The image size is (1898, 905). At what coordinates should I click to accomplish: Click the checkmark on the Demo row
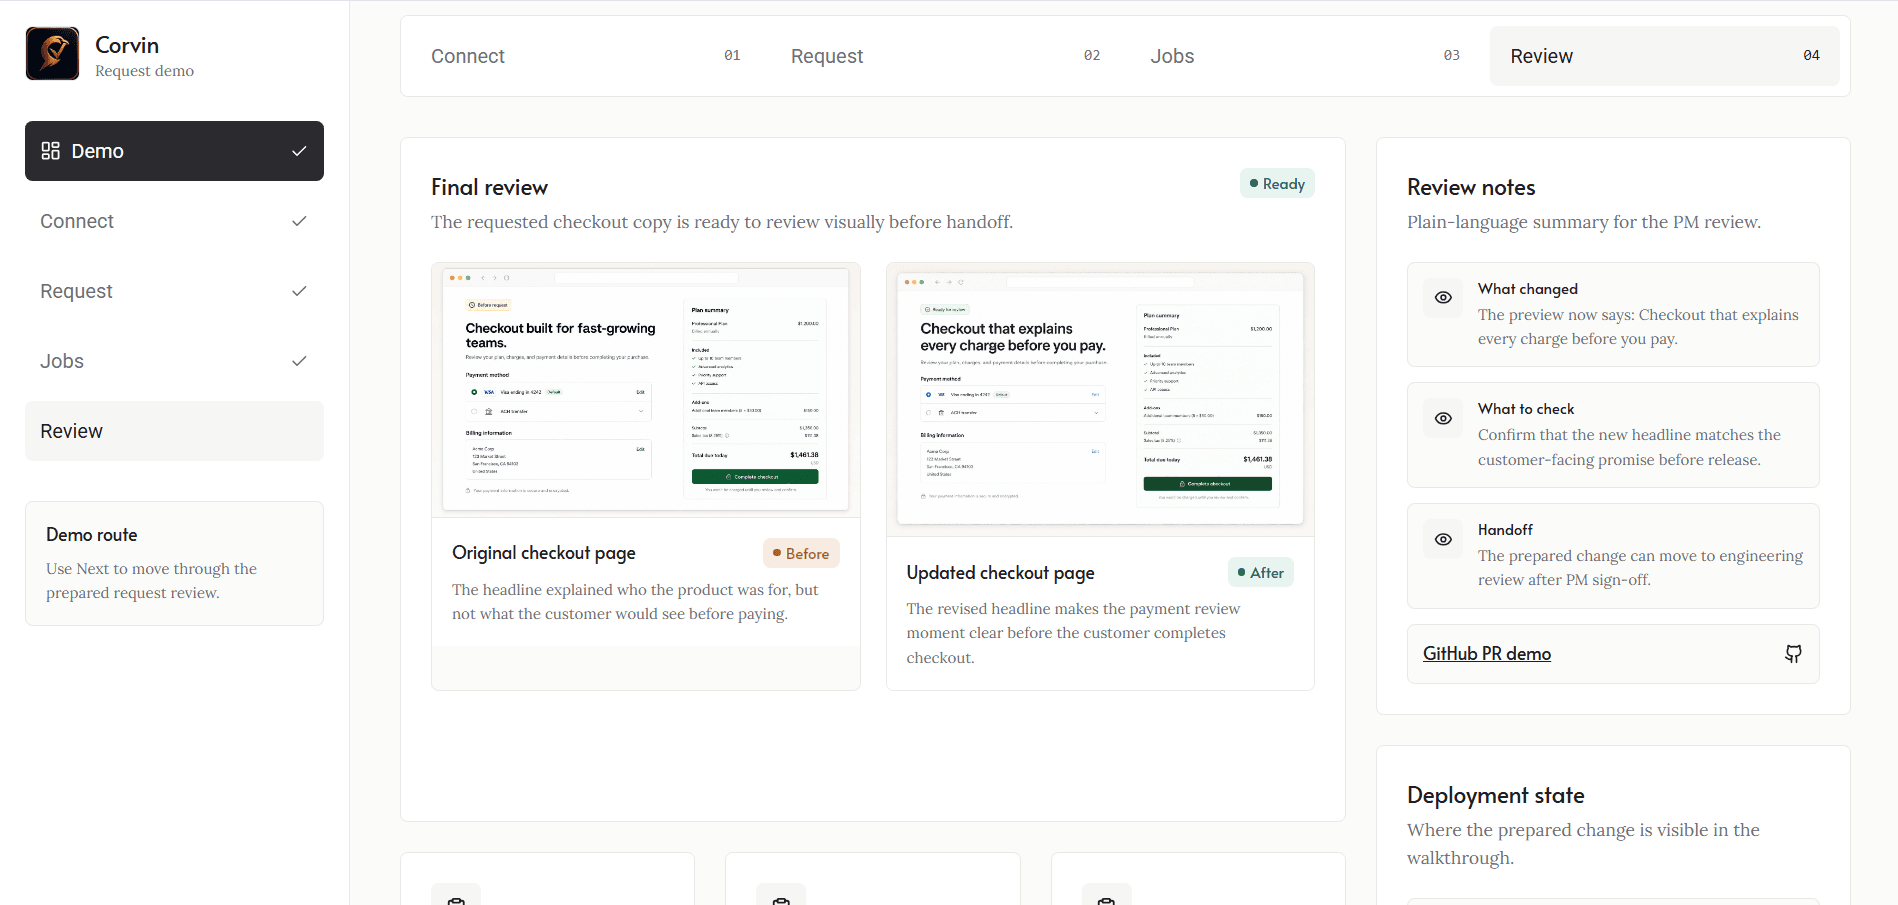click(299, 151)
